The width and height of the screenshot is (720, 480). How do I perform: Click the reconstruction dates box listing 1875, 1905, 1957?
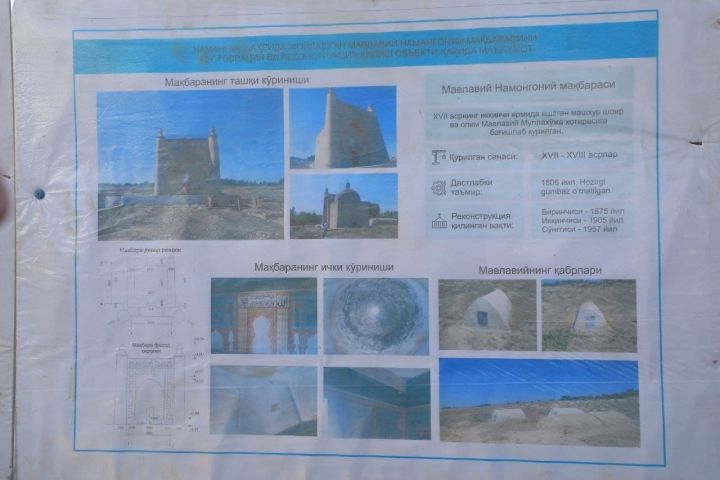click(x=583, y=220)
